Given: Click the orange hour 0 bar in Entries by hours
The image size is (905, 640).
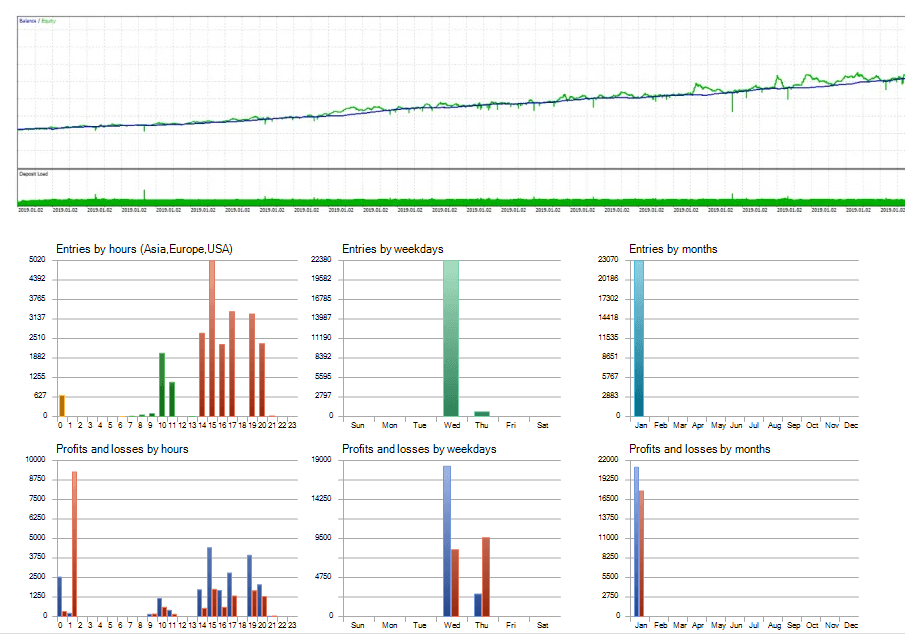Looking at the screenshot, I should pos(61,405).
